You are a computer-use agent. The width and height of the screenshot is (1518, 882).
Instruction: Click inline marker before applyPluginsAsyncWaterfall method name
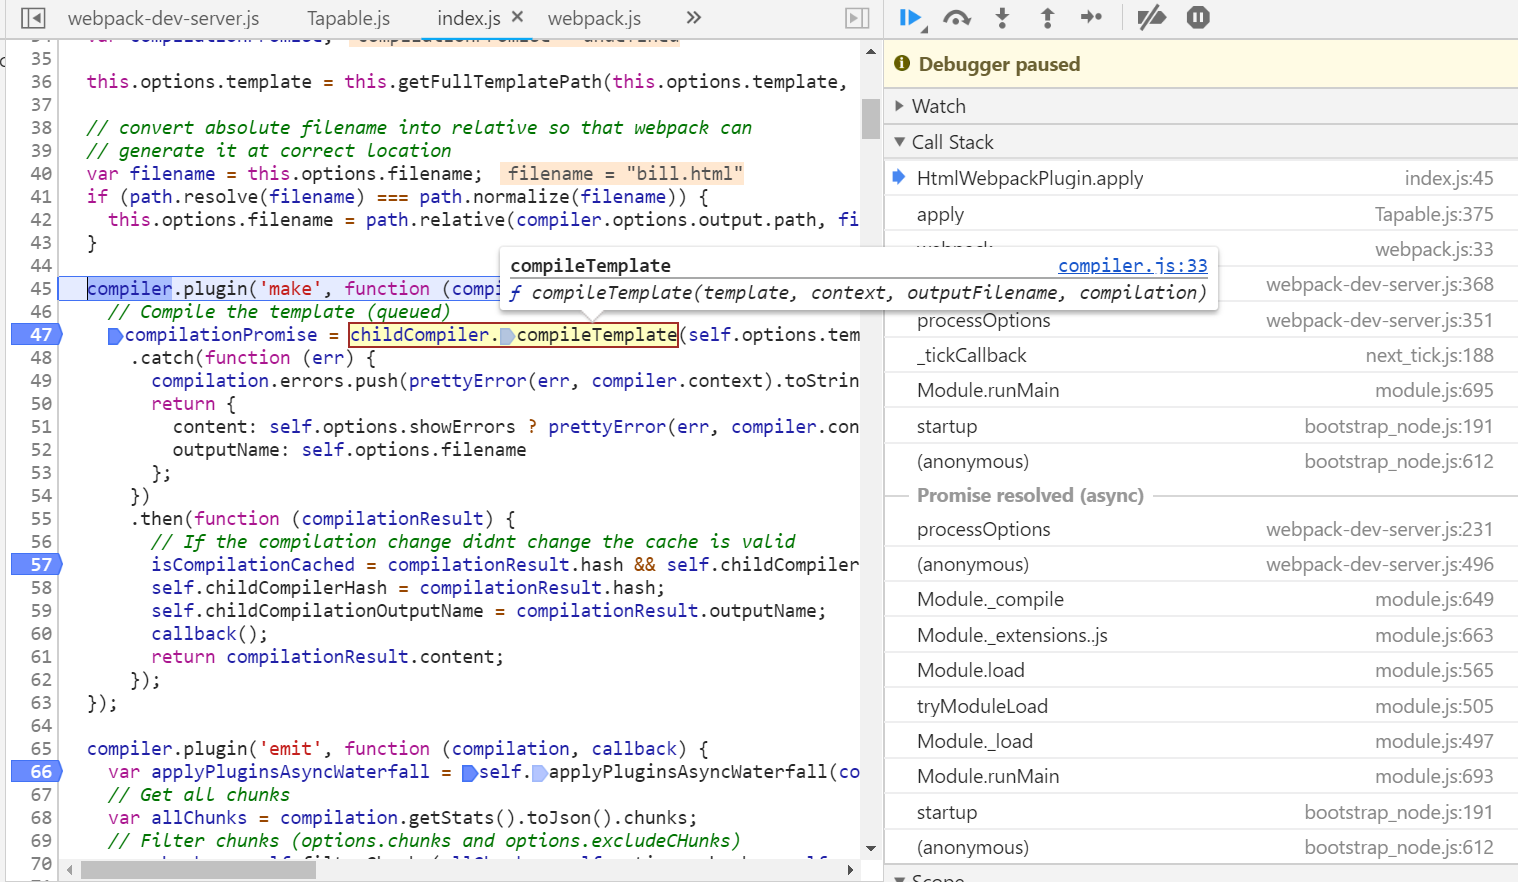click(540, 772)
